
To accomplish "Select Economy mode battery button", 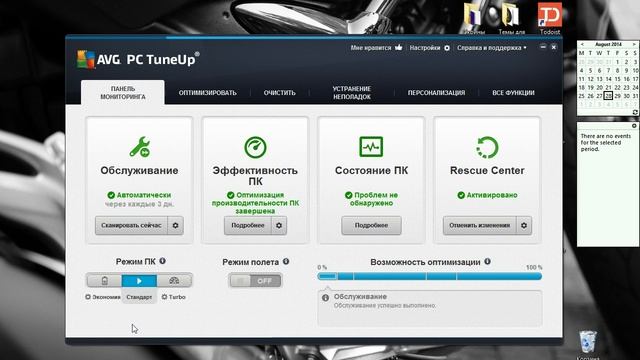I will 104,281.
